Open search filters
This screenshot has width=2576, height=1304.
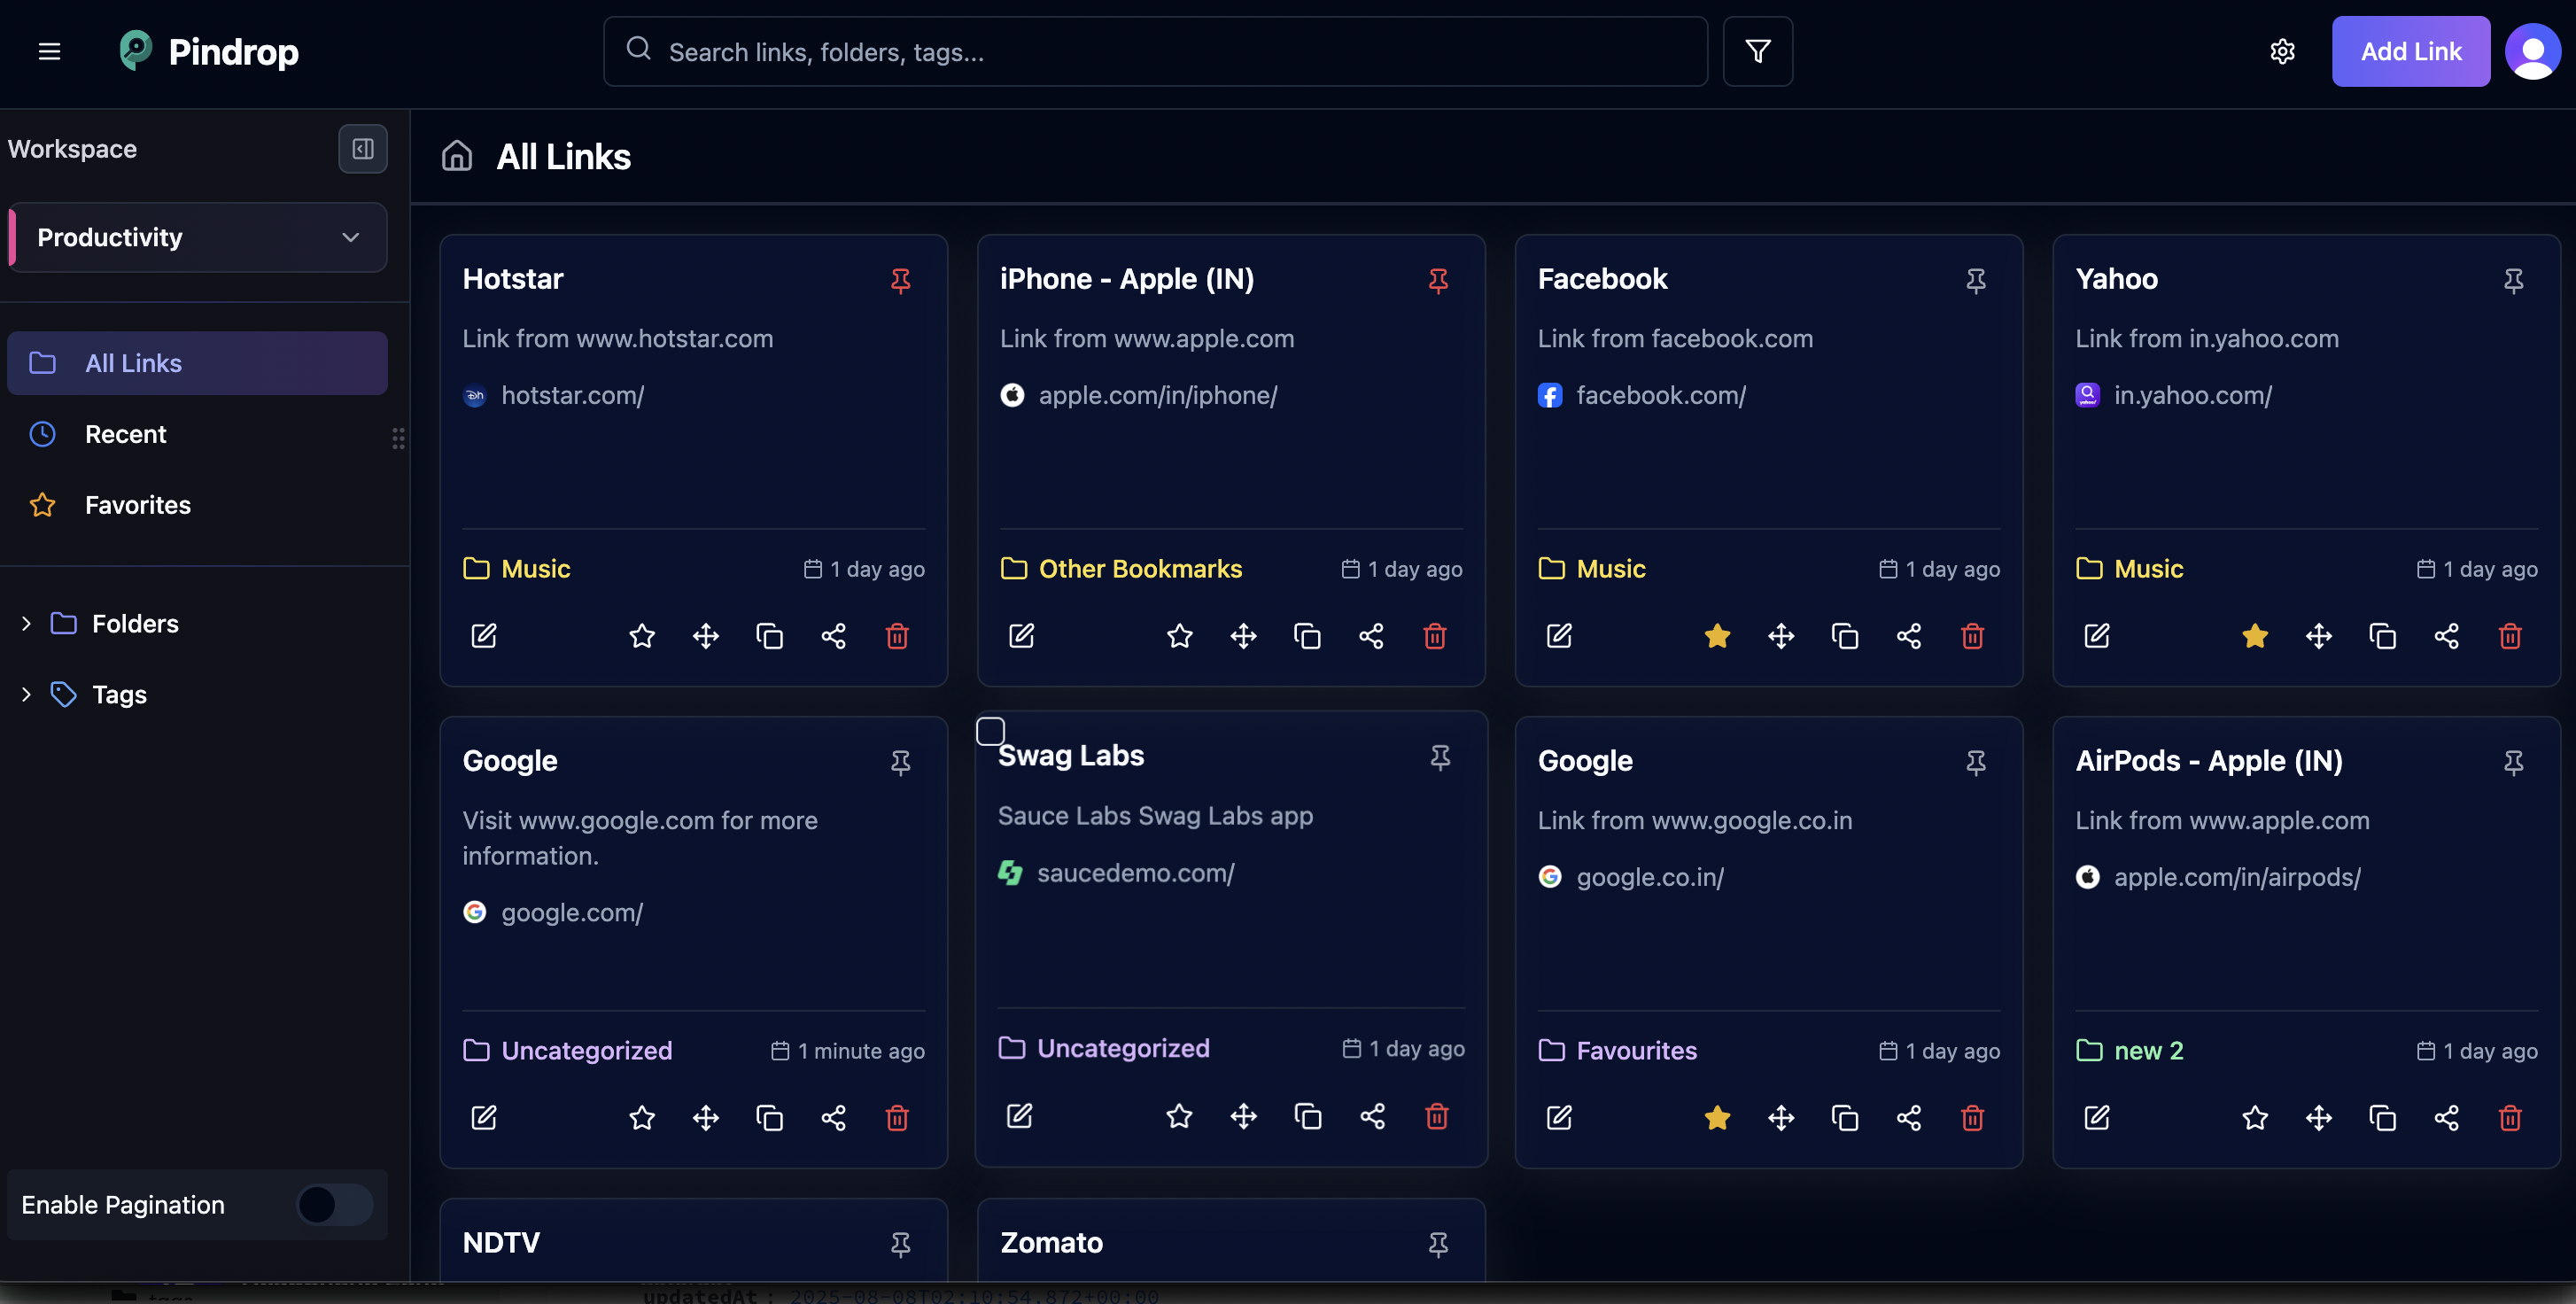coord(1757,51)
